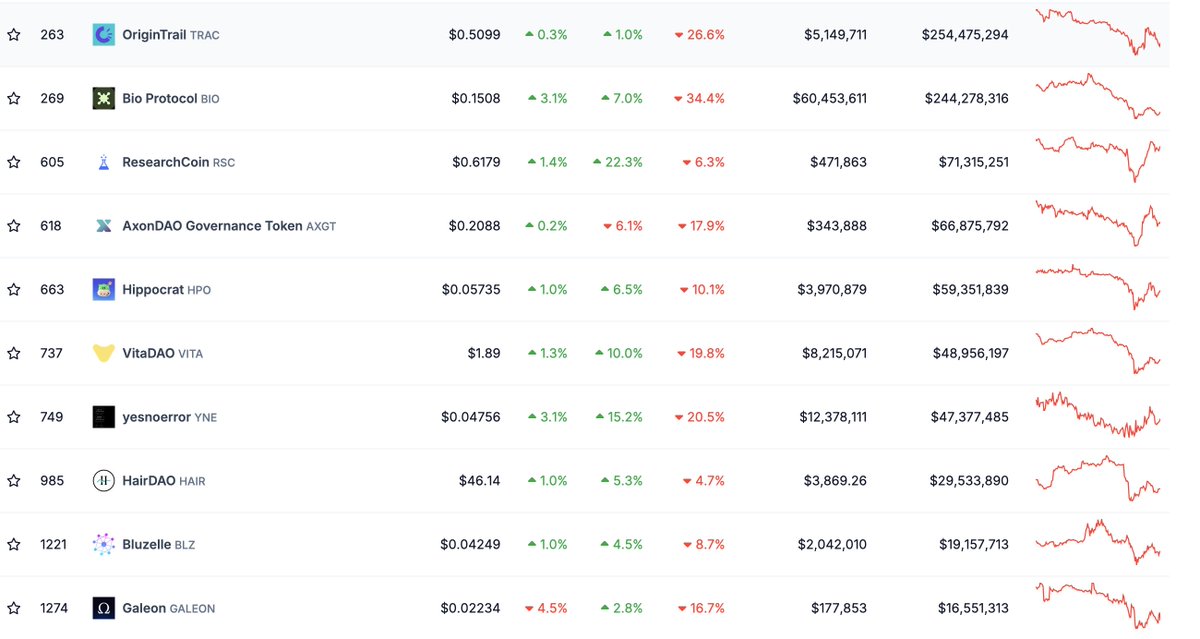
Task: Open the VitaDAO VITA page
Action: pos(163,353)
